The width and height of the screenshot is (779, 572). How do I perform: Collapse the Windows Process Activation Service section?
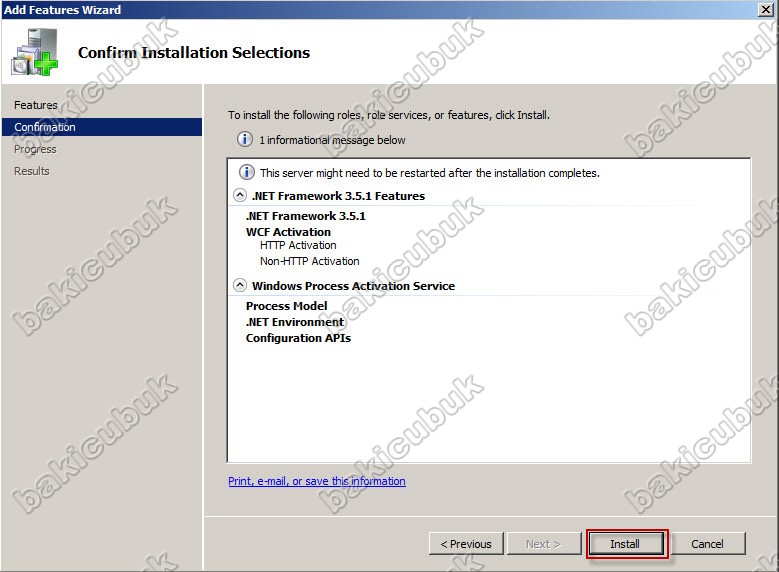click(239, 285)
